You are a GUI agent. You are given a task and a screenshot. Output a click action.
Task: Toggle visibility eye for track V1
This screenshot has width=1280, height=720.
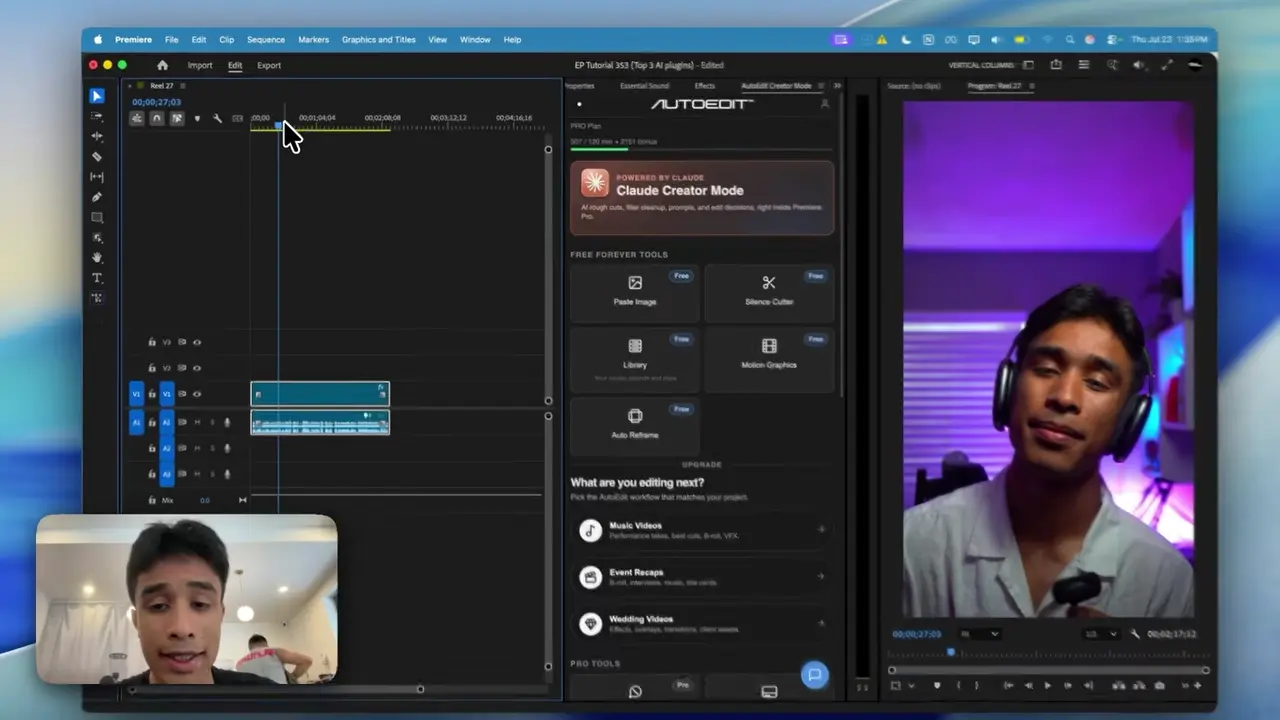pos(197,394)
